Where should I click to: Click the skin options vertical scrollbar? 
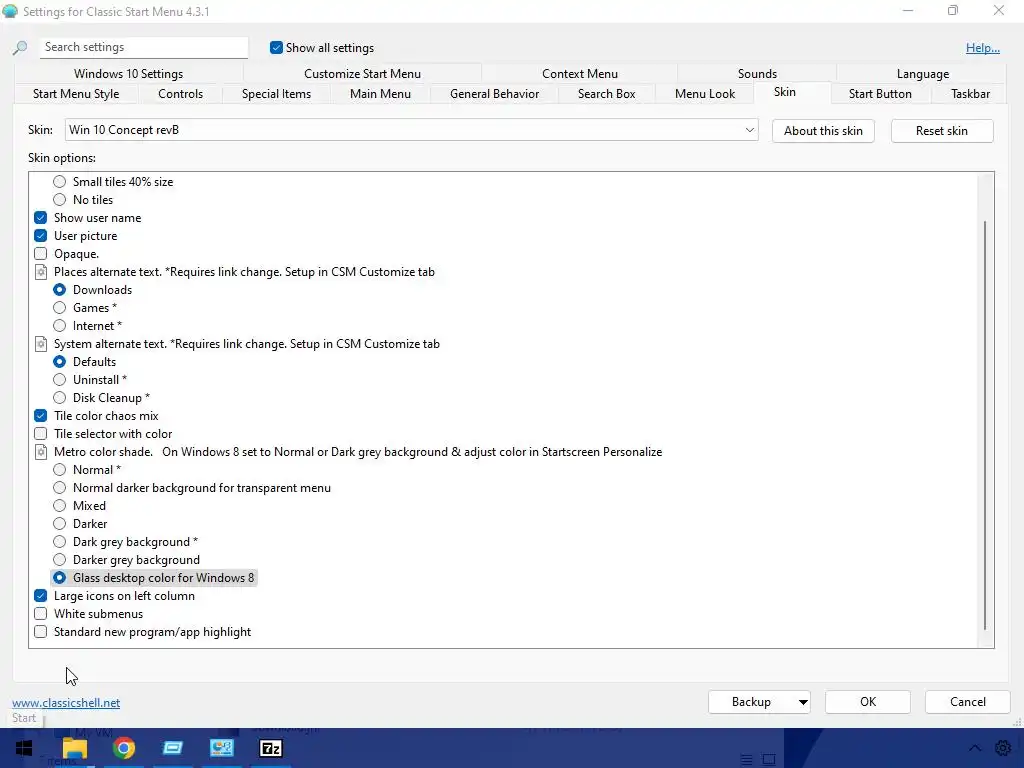[x=985, y=424]
